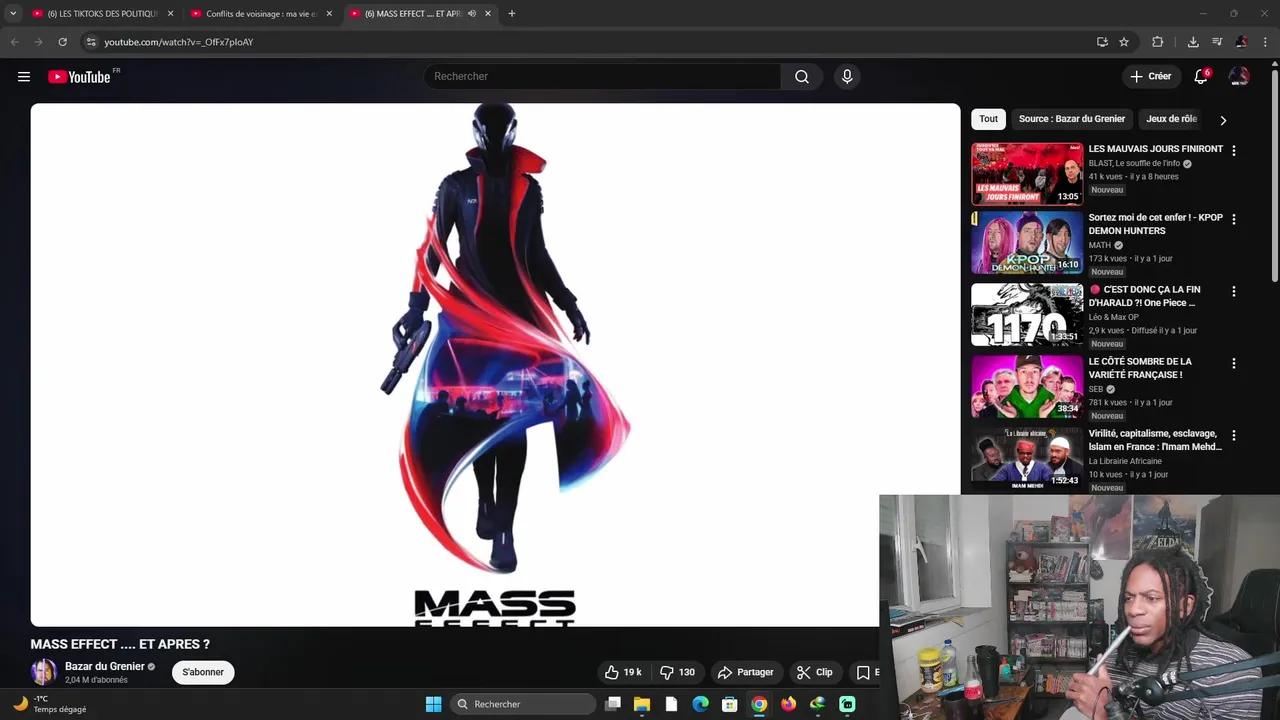Open the Créer menu button

1151,77
